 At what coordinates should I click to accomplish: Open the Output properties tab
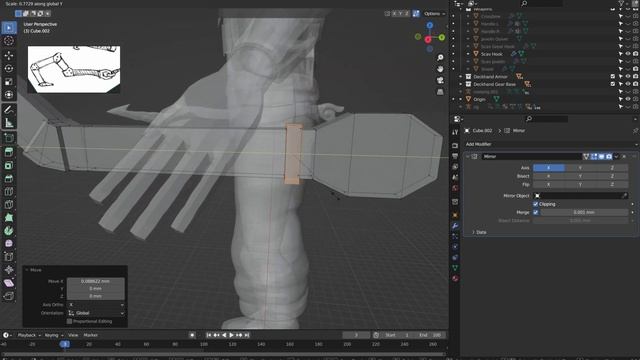click(456, 156)
